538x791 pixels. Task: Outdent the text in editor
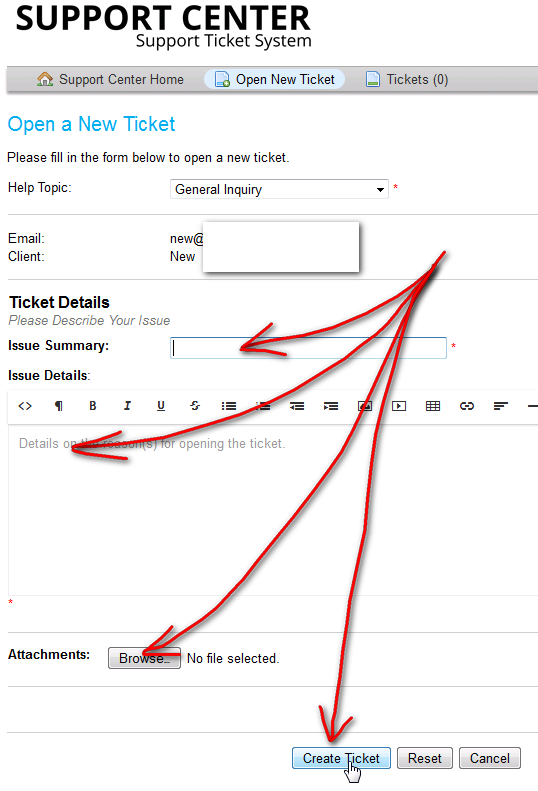(x=297, y=406)
